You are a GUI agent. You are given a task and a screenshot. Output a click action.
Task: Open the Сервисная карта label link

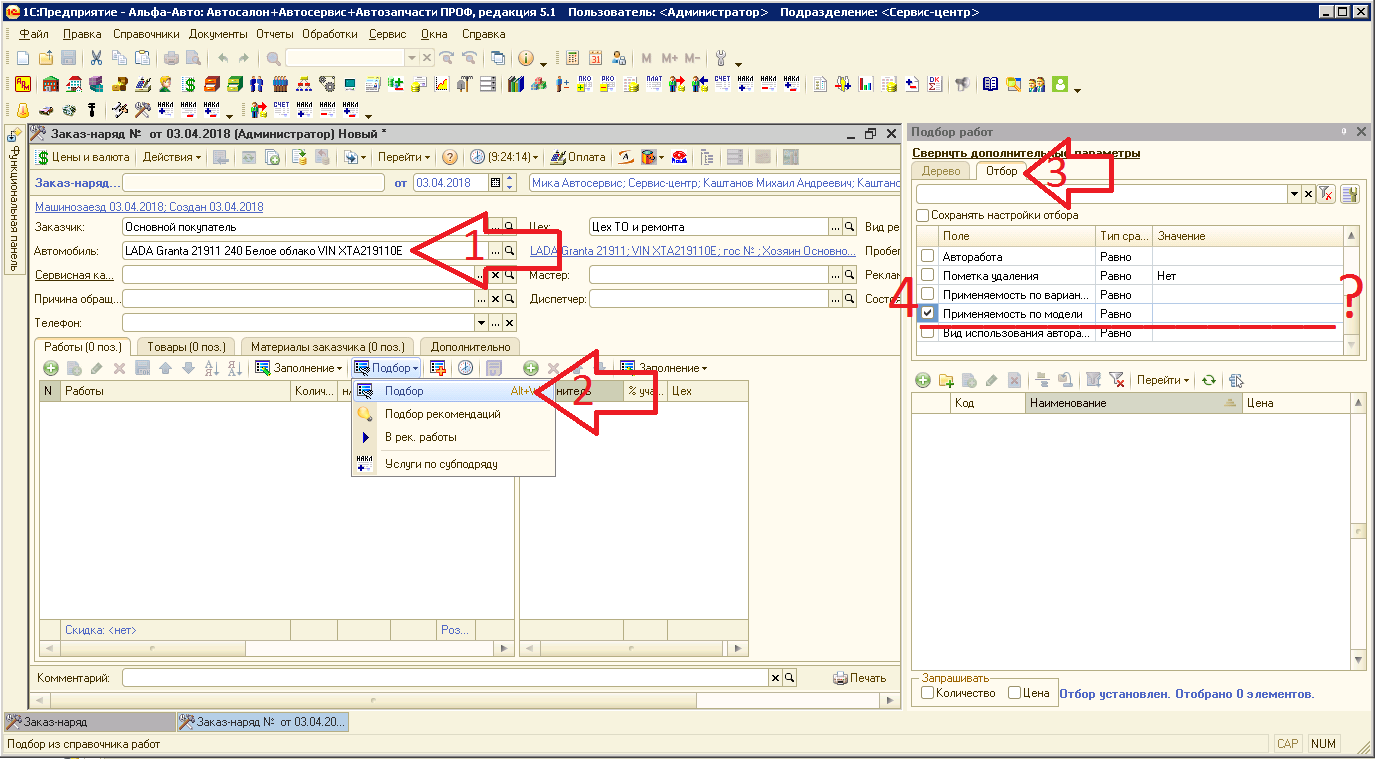[x=74, y=275]
